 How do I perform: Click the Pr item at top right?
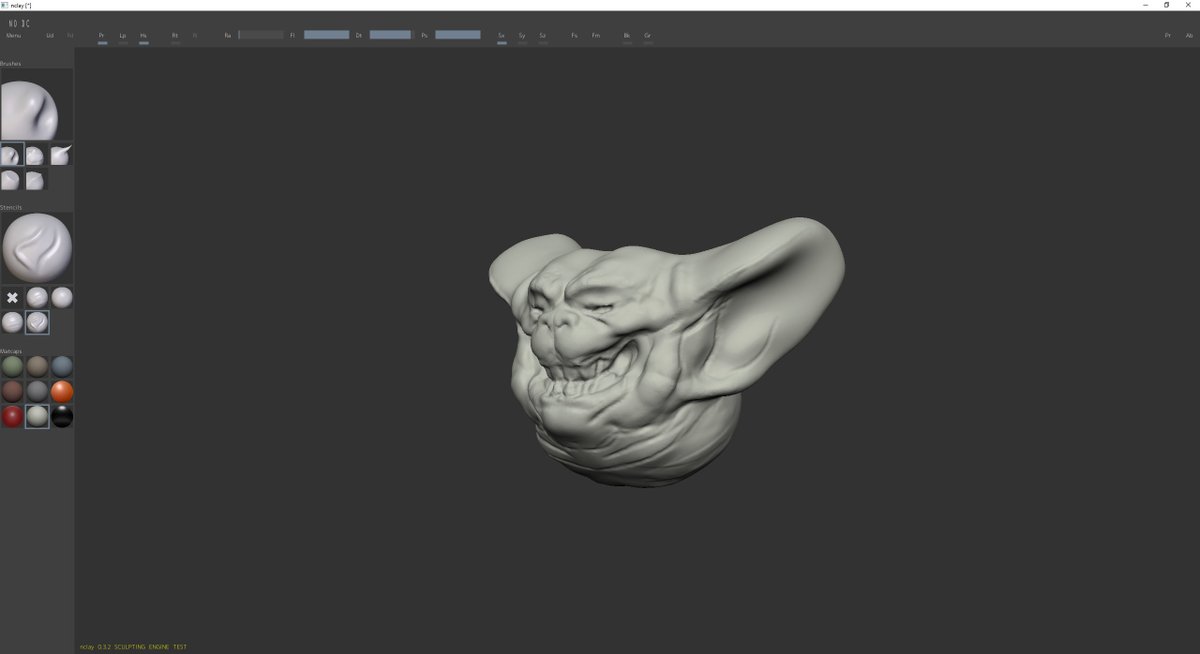coord(1166,34)
